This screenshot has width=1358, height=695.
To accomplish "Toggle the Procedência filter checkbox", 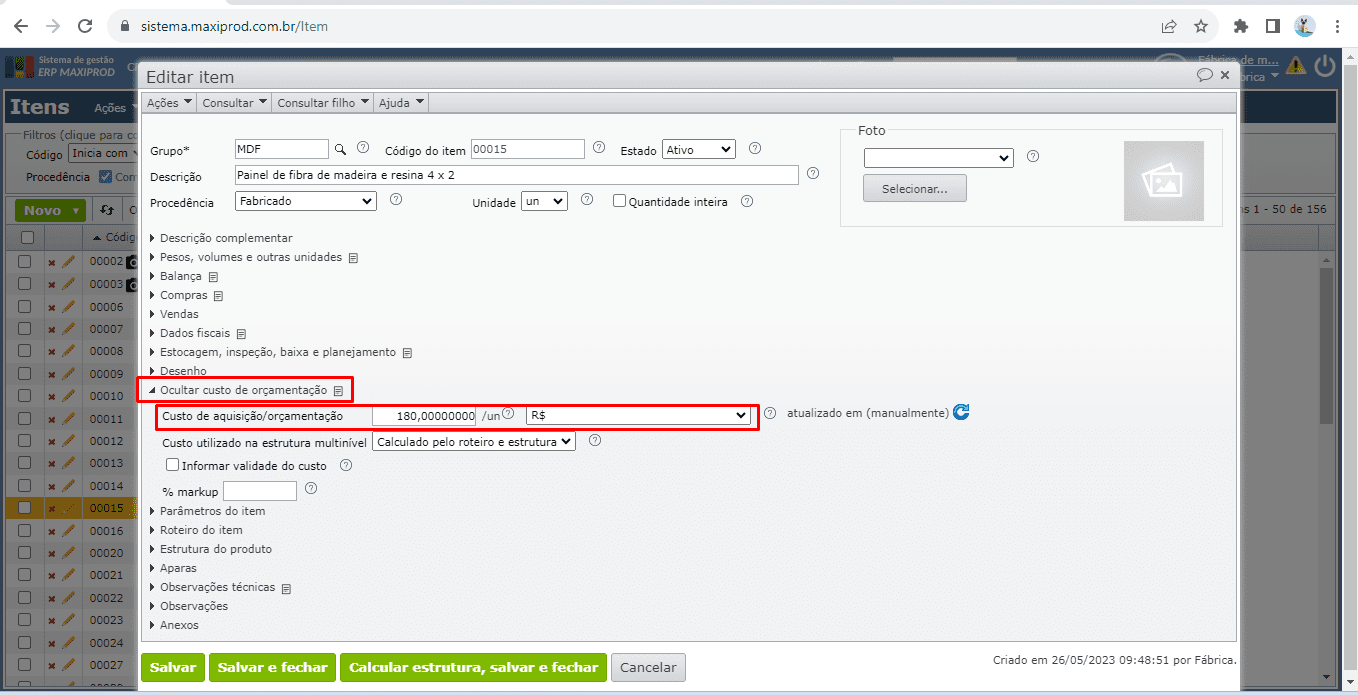I will (105, 177).
